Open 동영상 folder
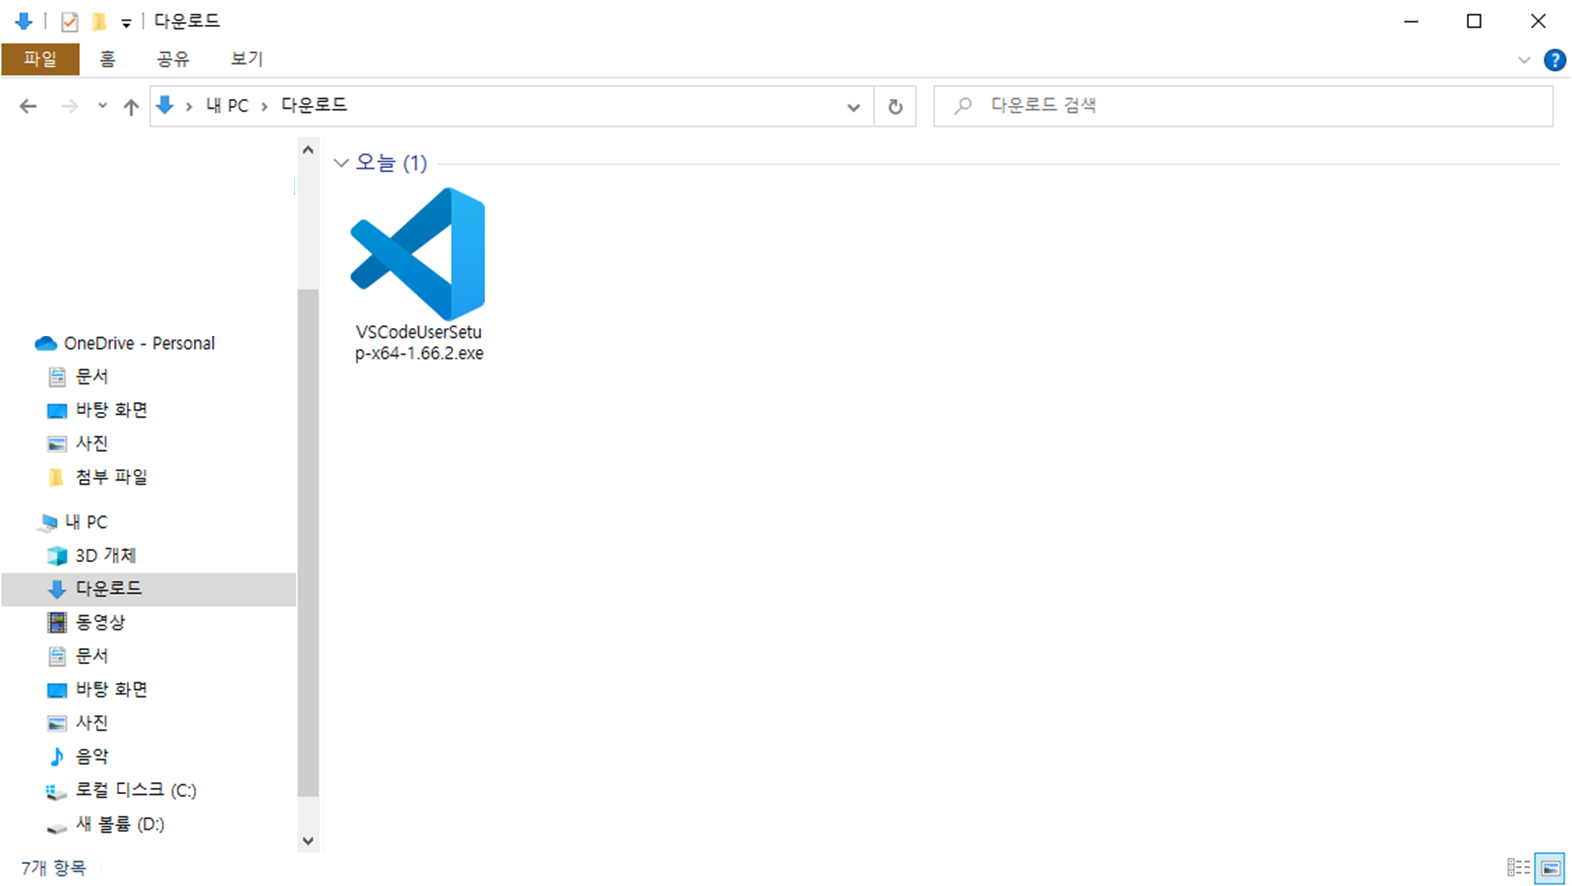The width and height of the screenshot is (1572, 886). click(x=100, y=622)
